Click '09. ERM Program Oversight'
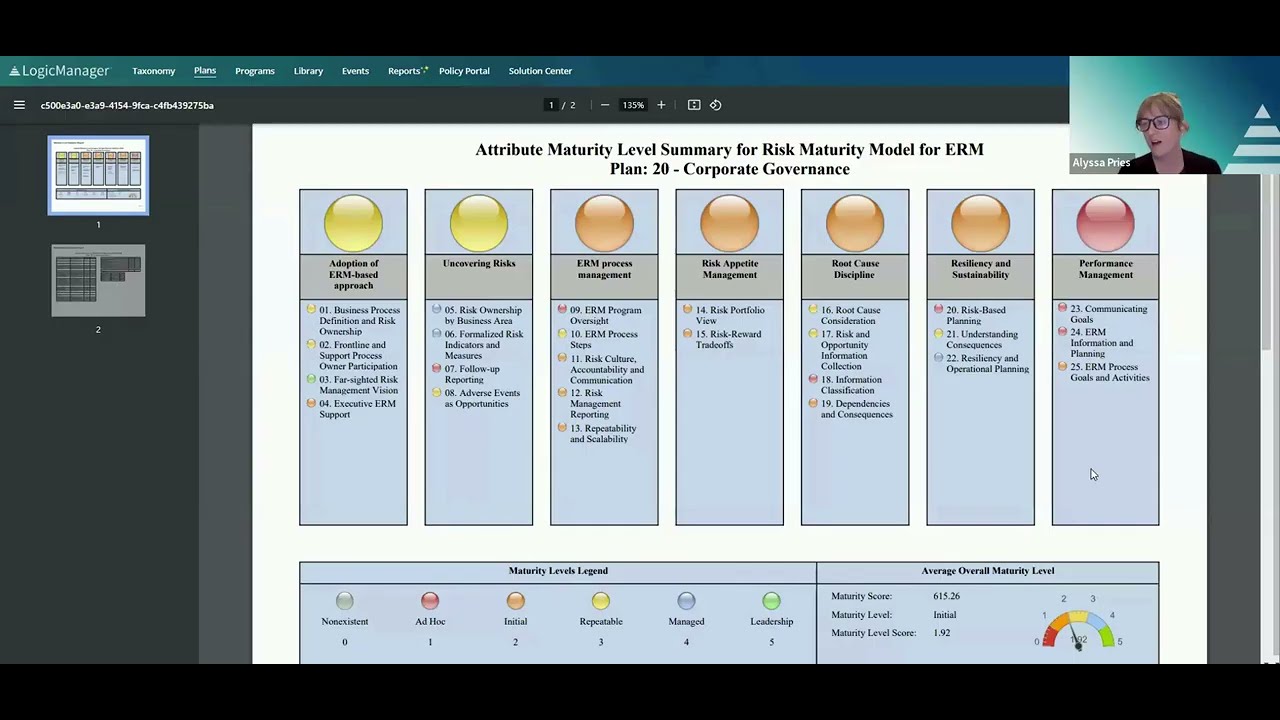Image resolution: width=1280 pixels, height=720 pixels. pos(606,315)
